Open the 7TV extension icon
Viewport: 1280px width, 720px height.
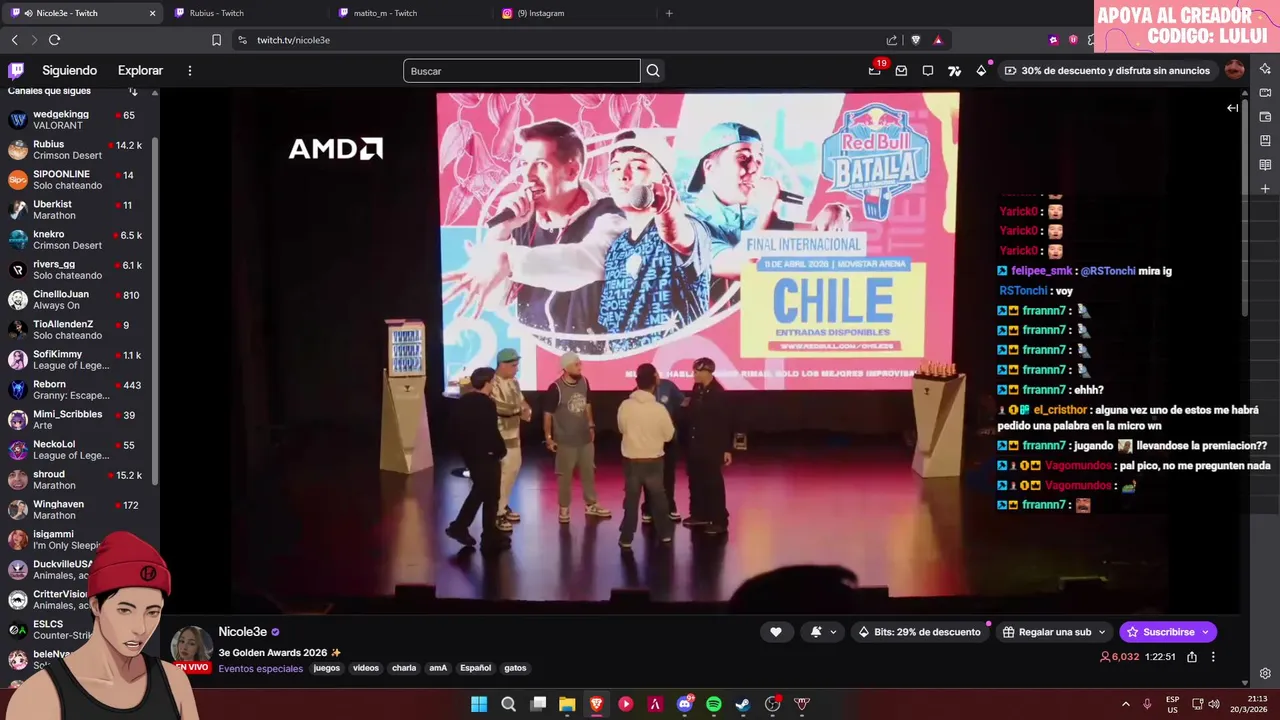coord(955,71)
